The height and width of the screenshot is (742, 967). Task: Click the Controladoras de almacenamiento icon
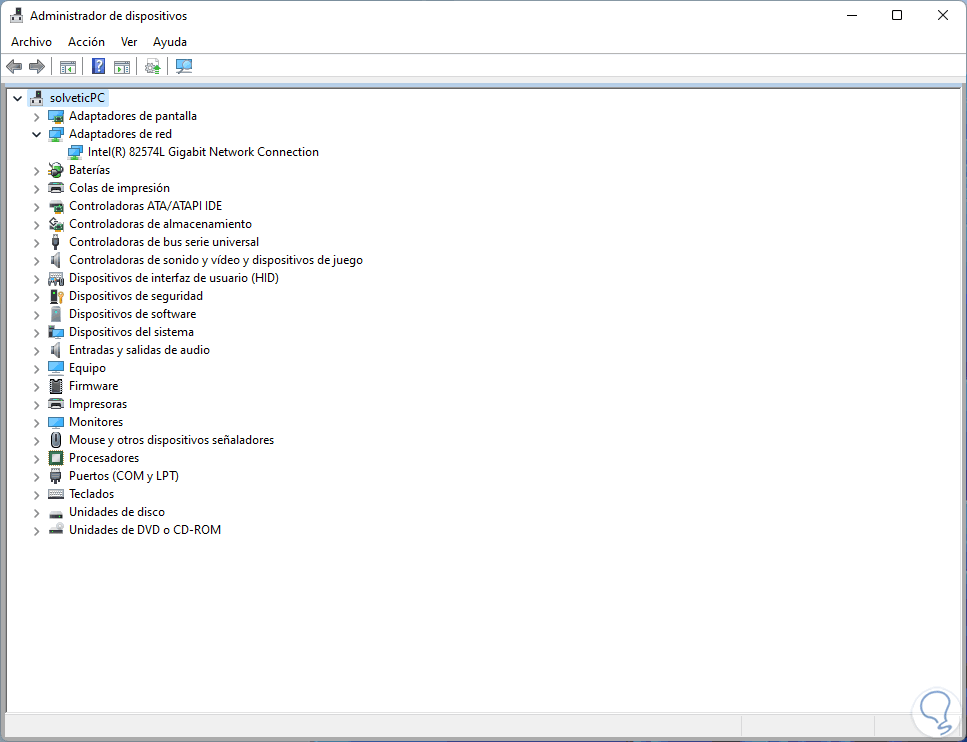click(x=56, y=224)
